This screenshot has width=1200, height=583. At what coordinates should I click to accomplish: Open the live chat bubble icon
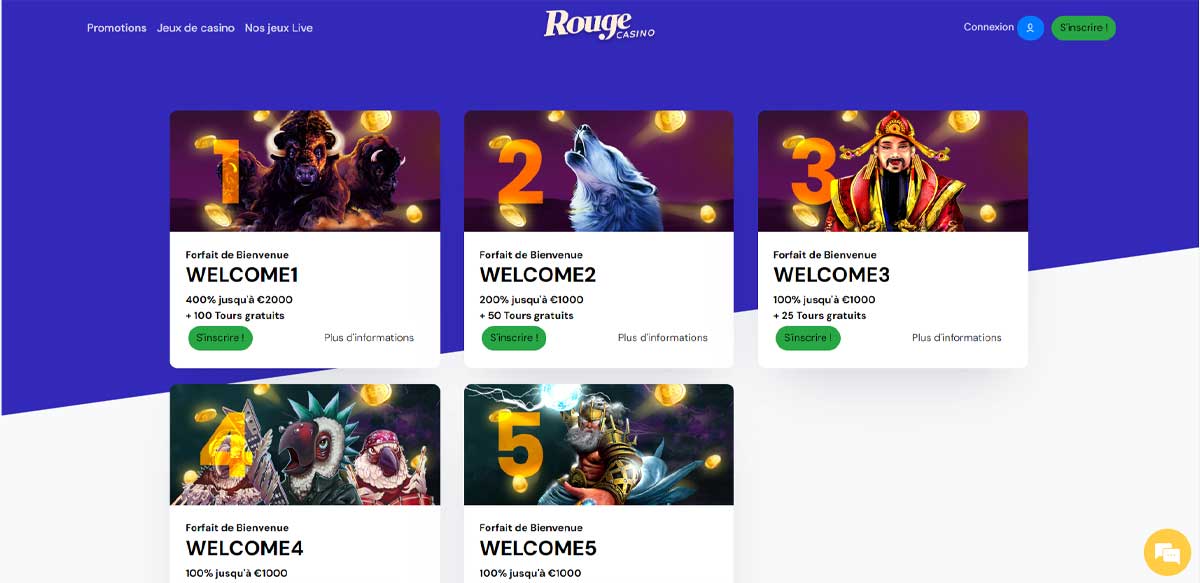(1167, 552)
